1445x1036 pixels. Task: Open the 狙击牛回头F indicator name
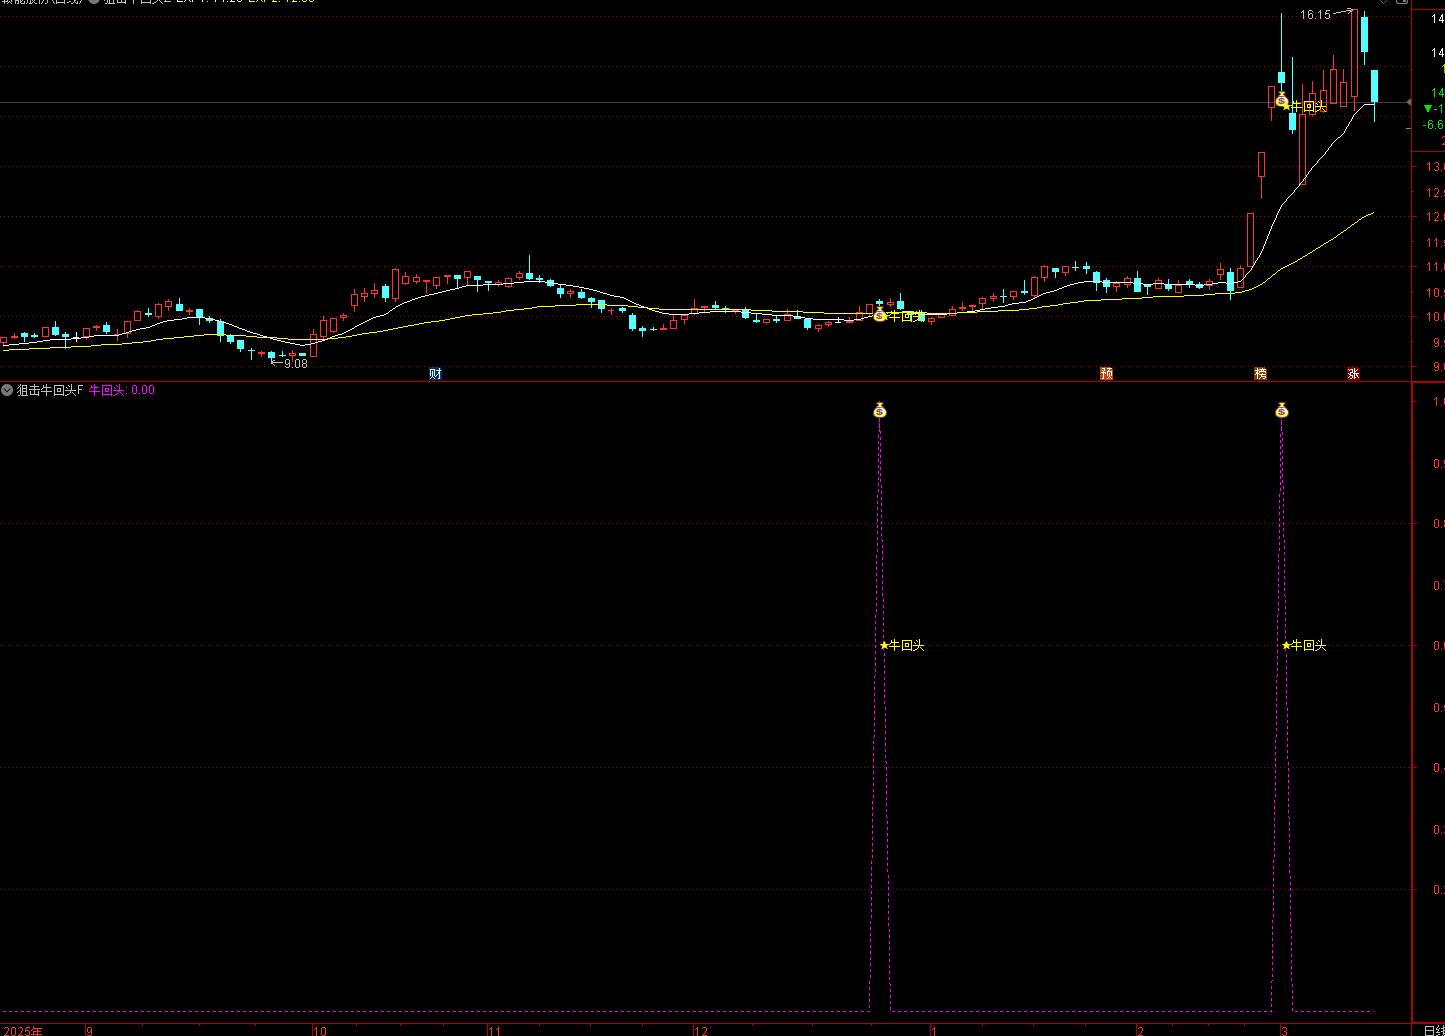coord(50,390)
